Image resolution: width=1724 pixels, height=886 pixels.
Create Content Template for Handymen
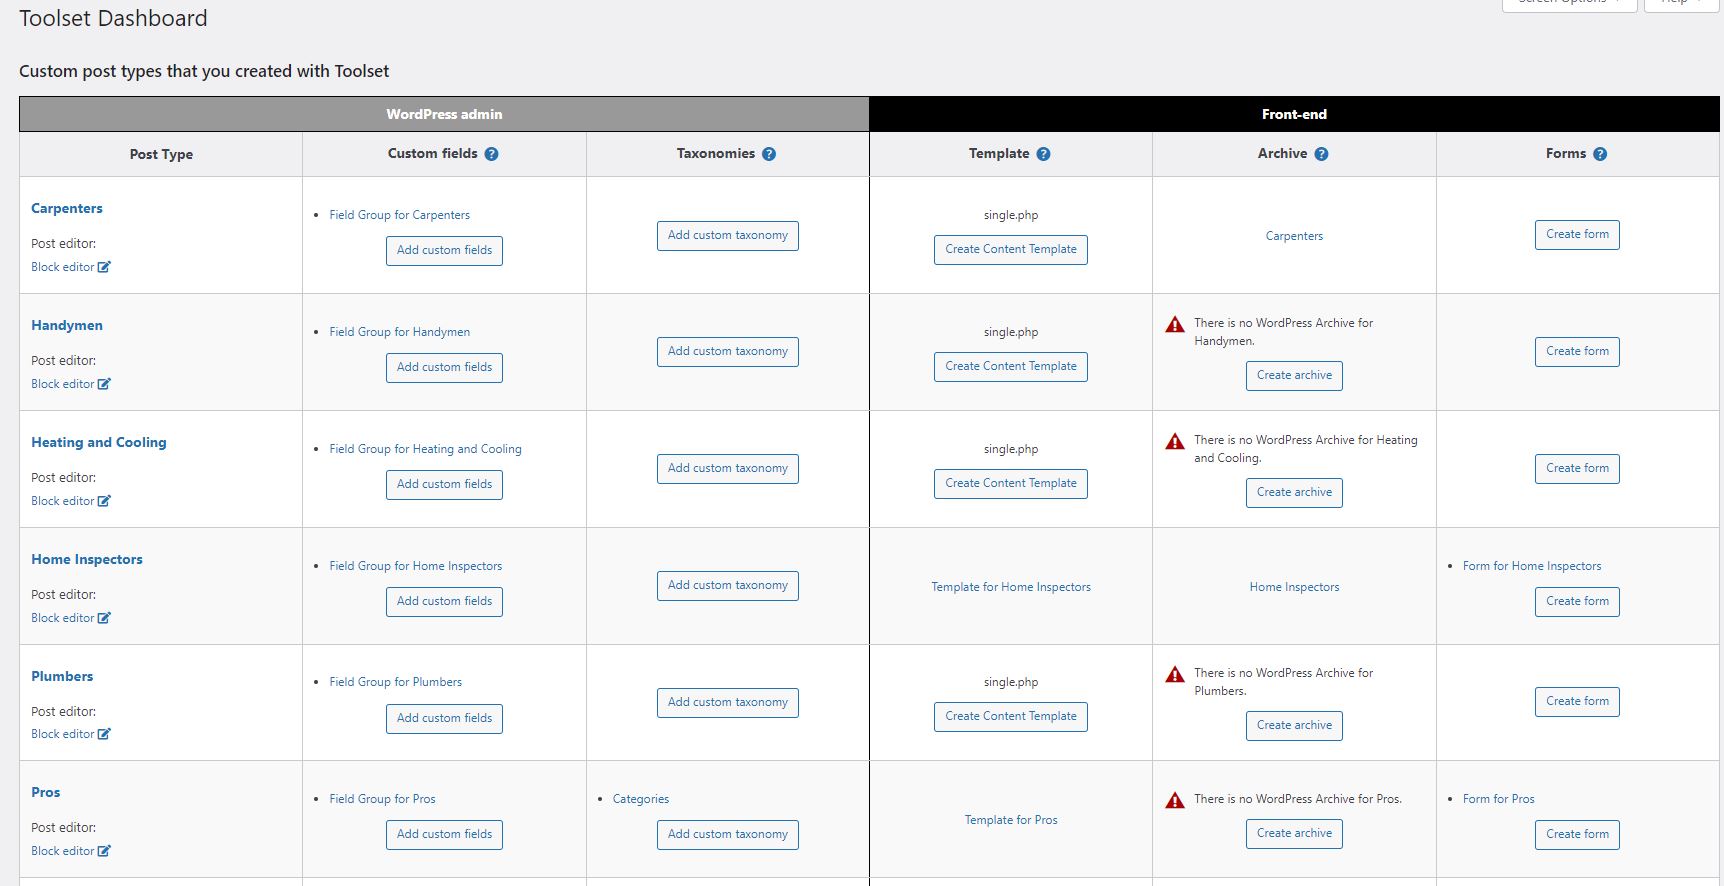[1011, 367]
